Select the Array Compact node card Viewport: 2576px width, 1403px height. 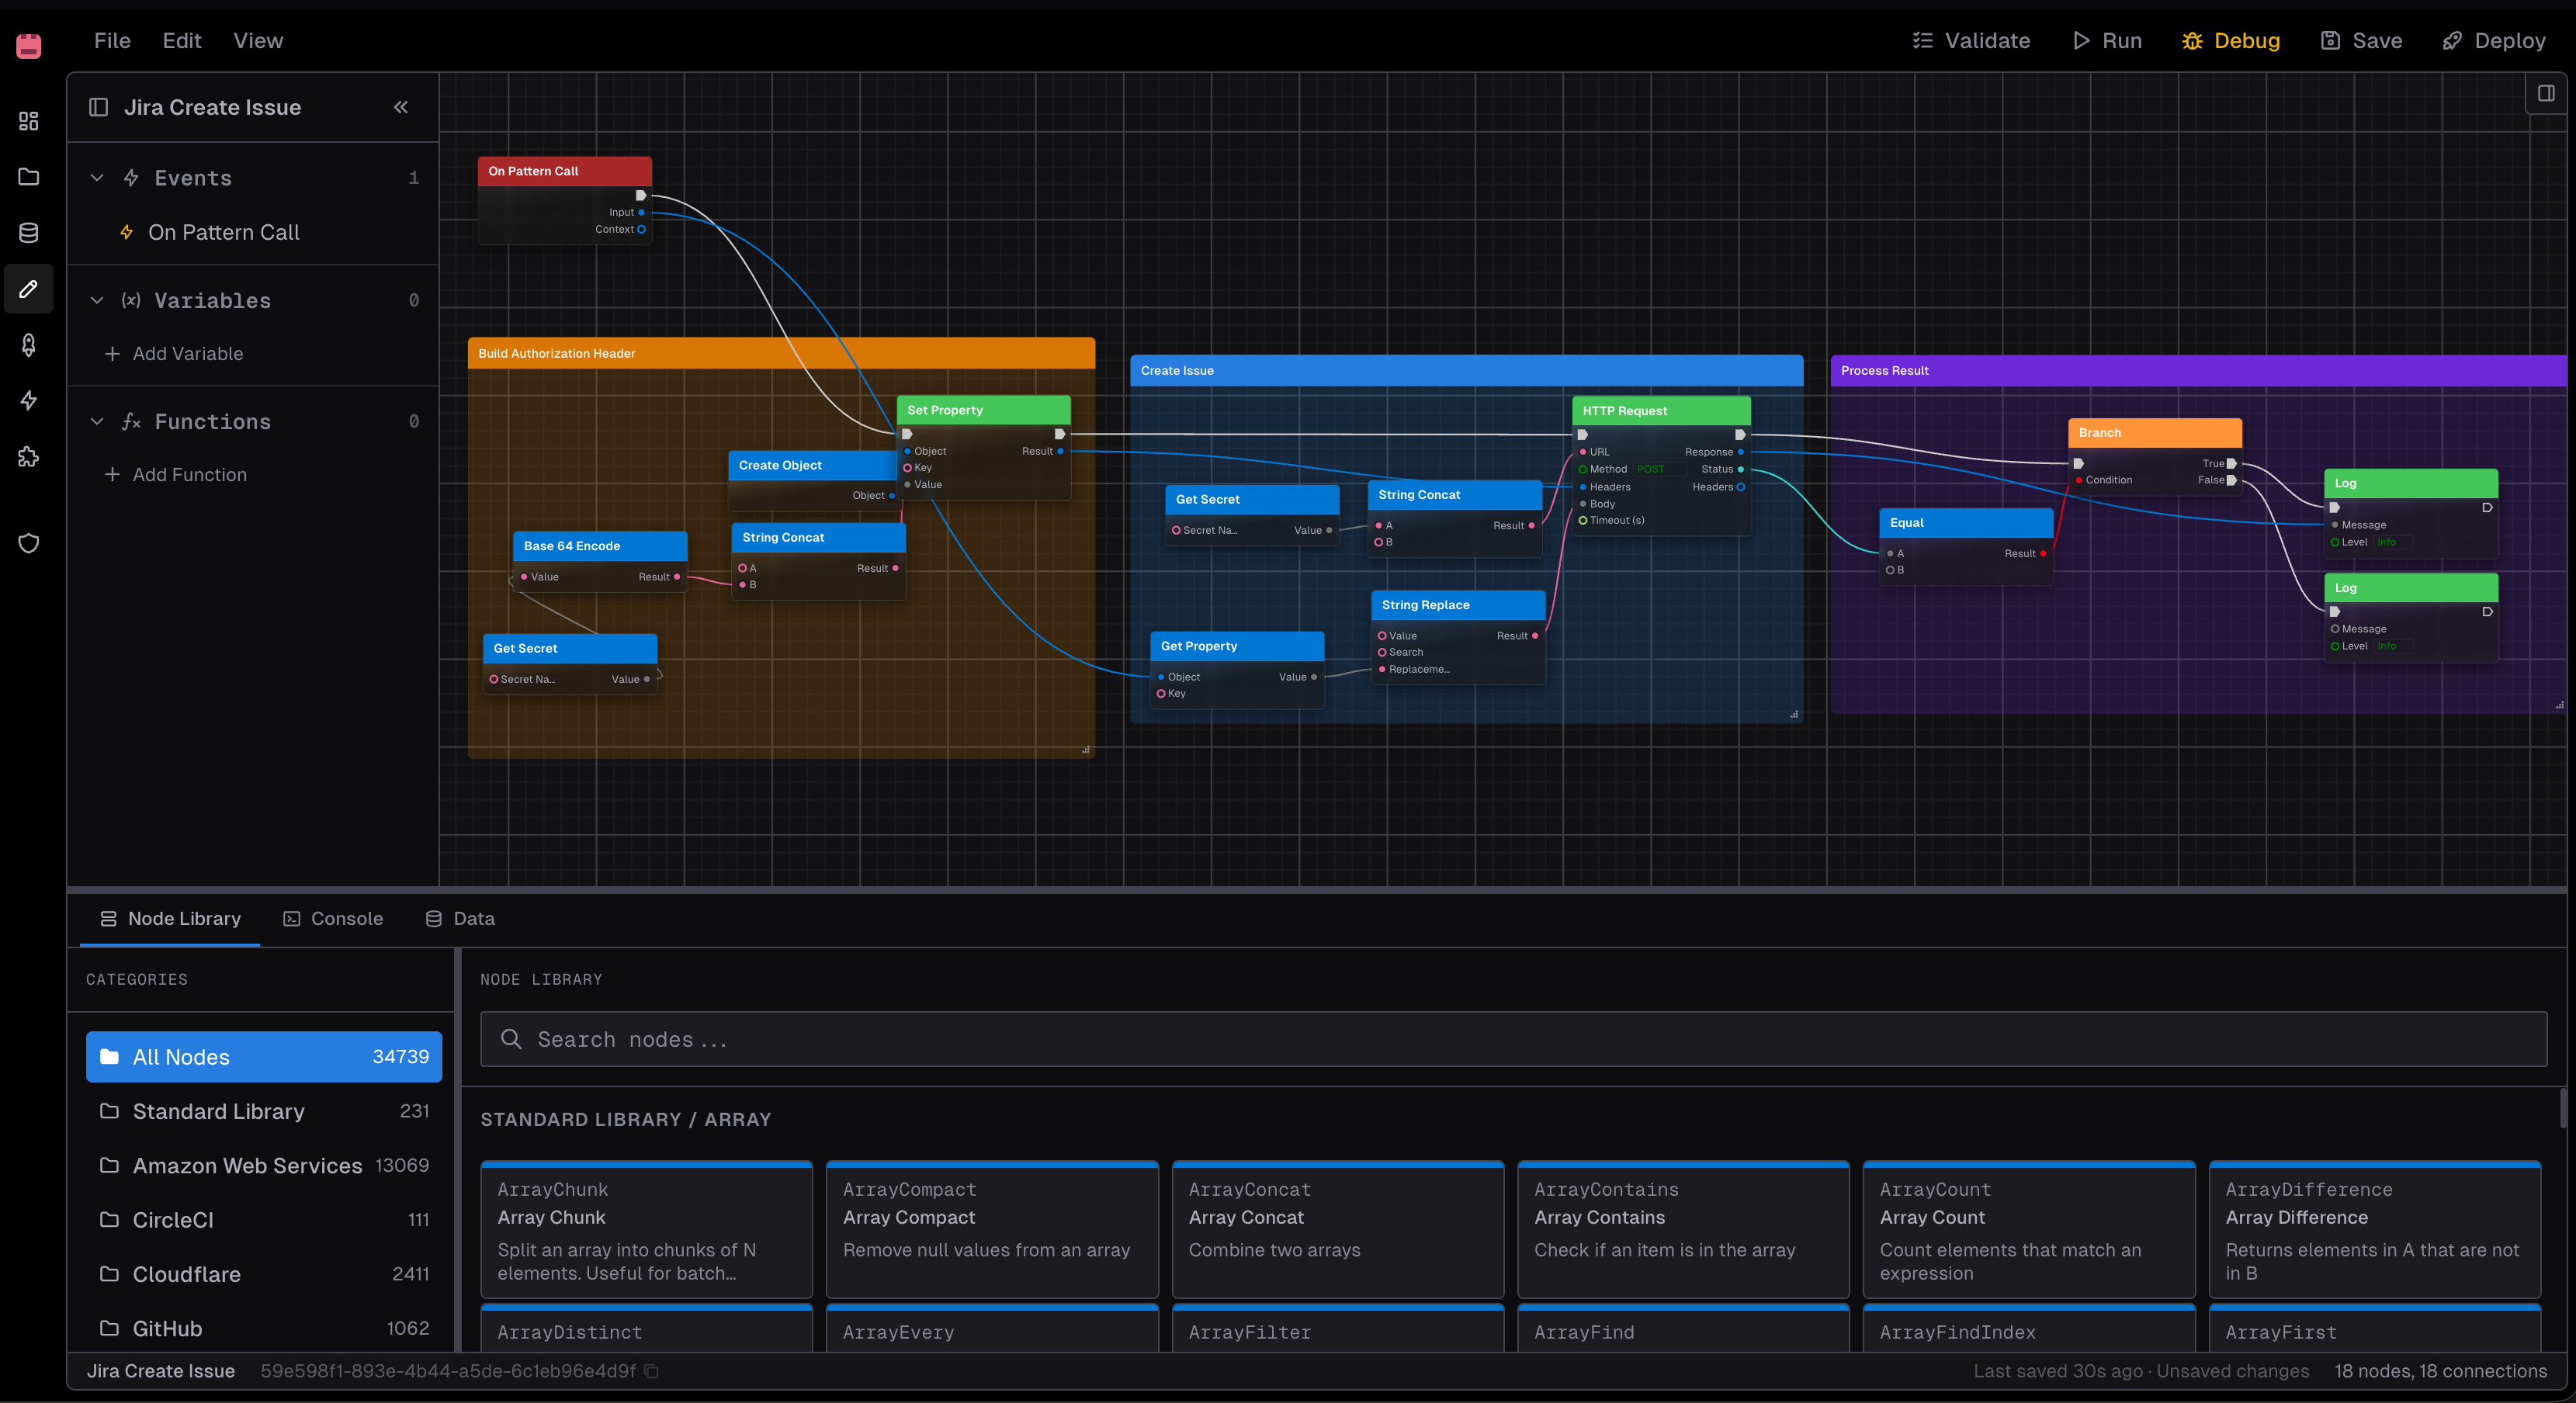point(992,1229)
